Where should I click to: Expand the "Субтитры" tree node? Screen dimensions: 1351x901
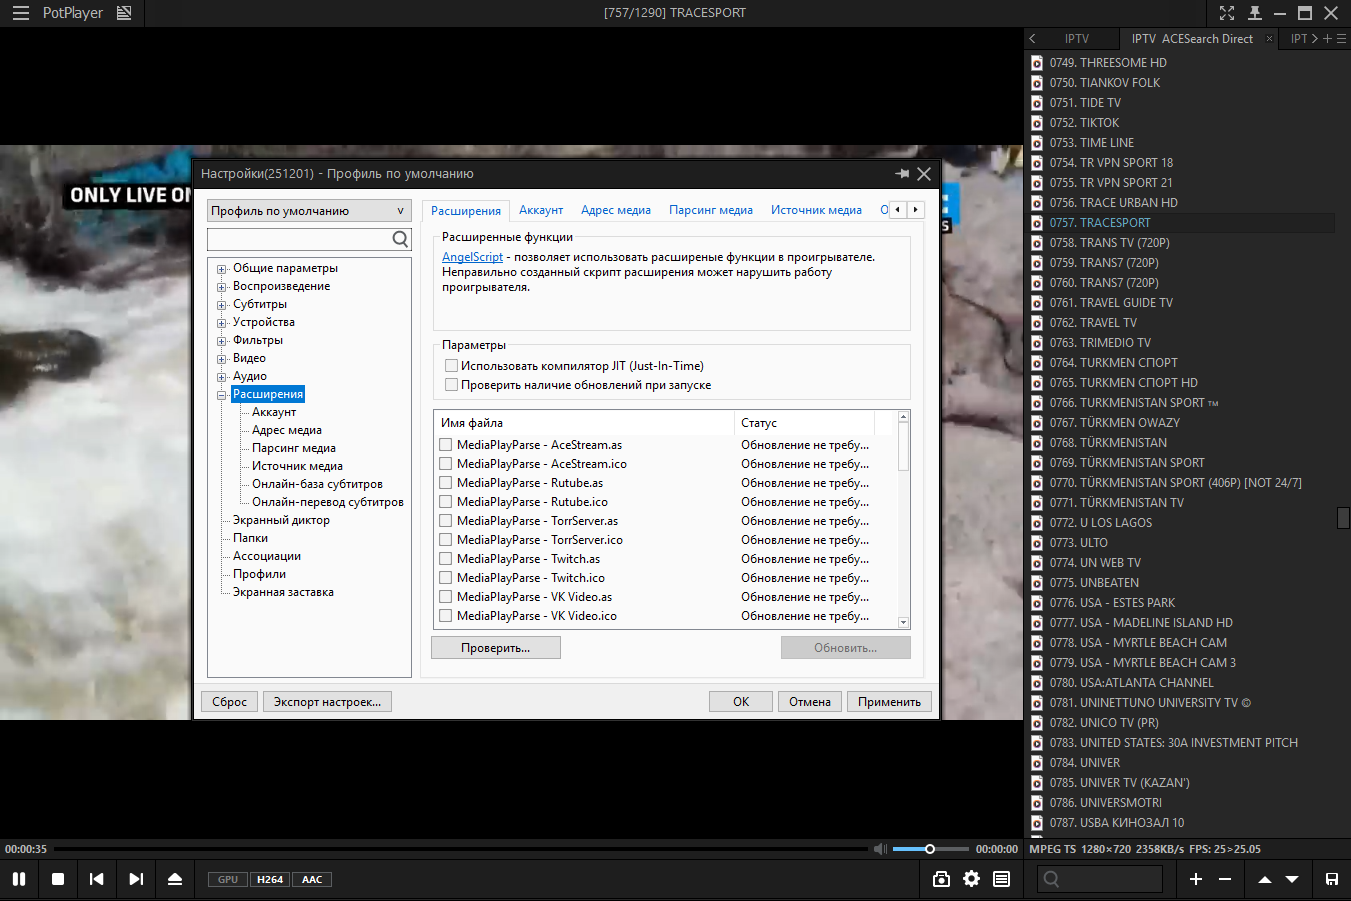(x=222, y=305)
